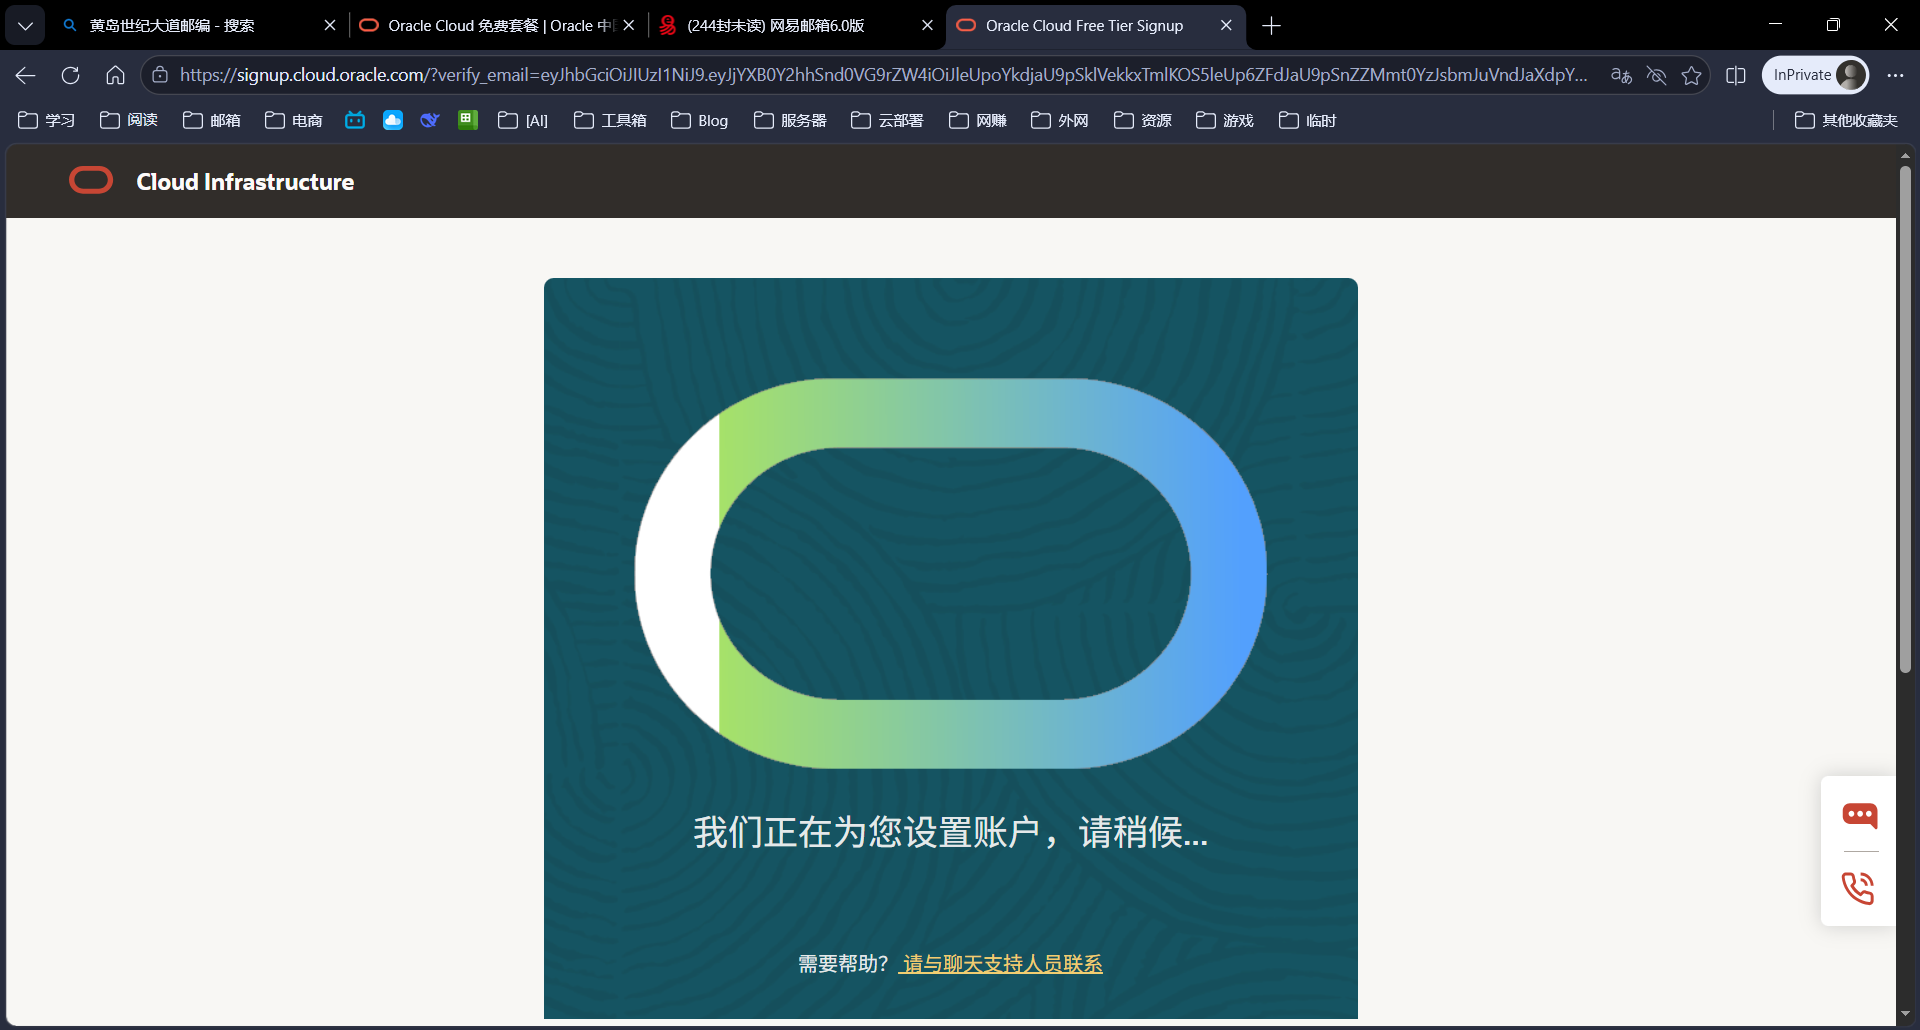Image resolution: width=1920 pixels, height=1030 pixels.
Task: Open the 服务器 bookmarks folder
Action: point(790,120)
